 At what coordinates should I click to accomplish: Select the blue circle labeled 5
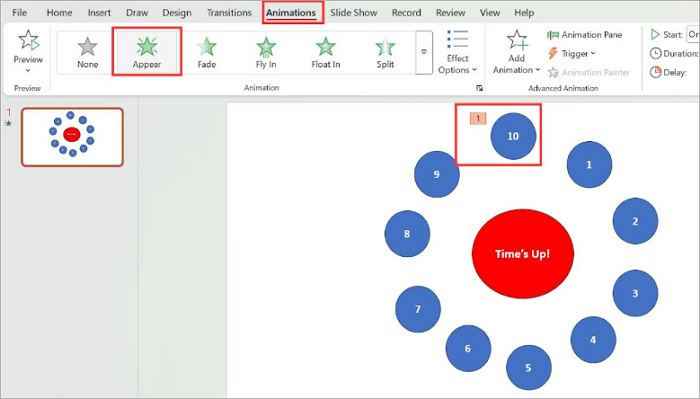529,368
